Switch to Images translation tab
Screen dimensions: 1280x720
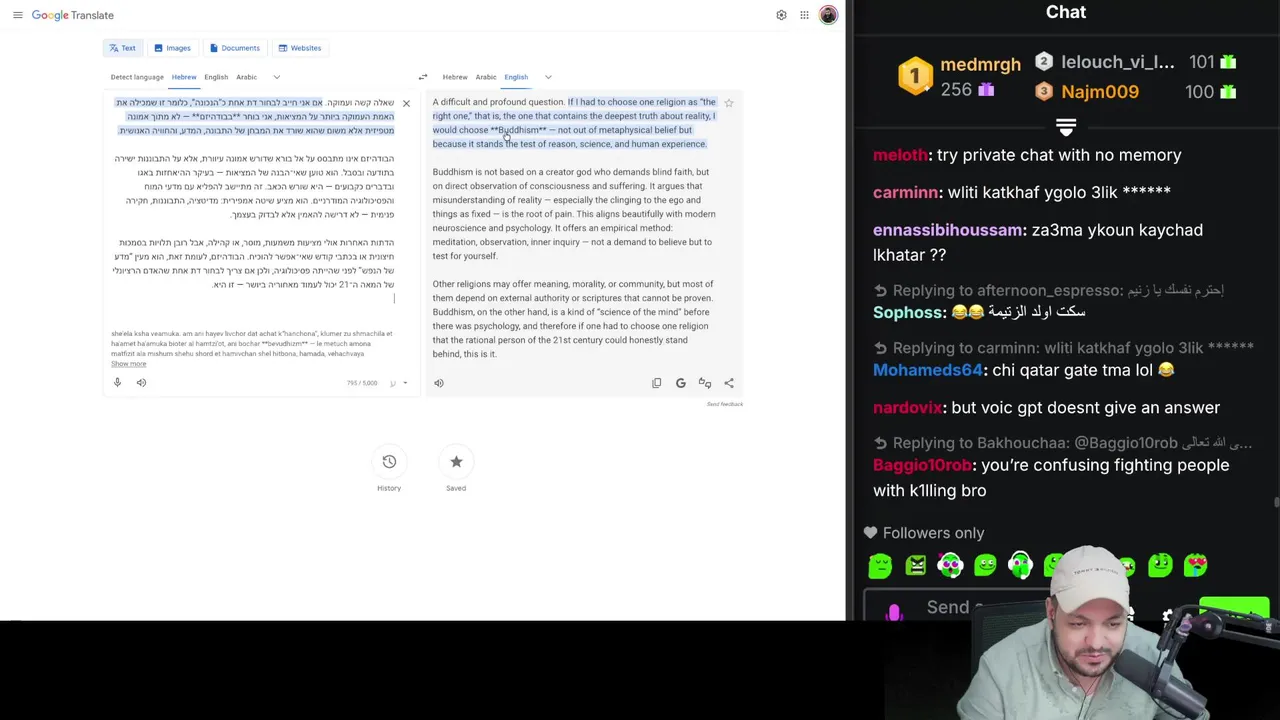point(172,48)
